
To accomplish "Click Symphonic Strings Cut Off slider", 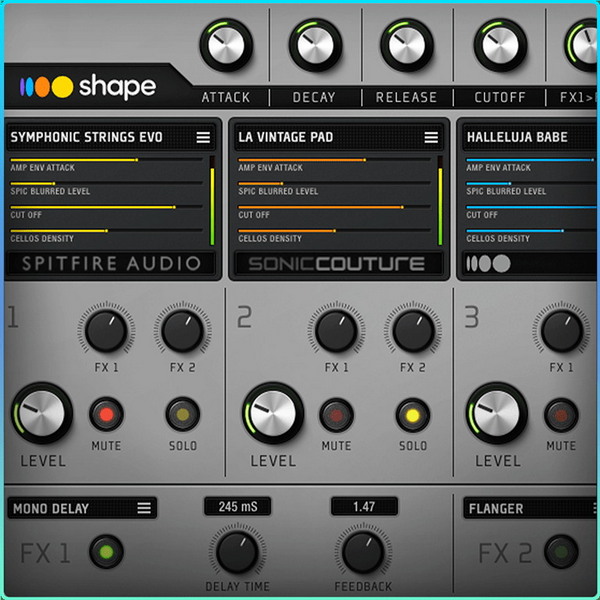I will [106, 207].
